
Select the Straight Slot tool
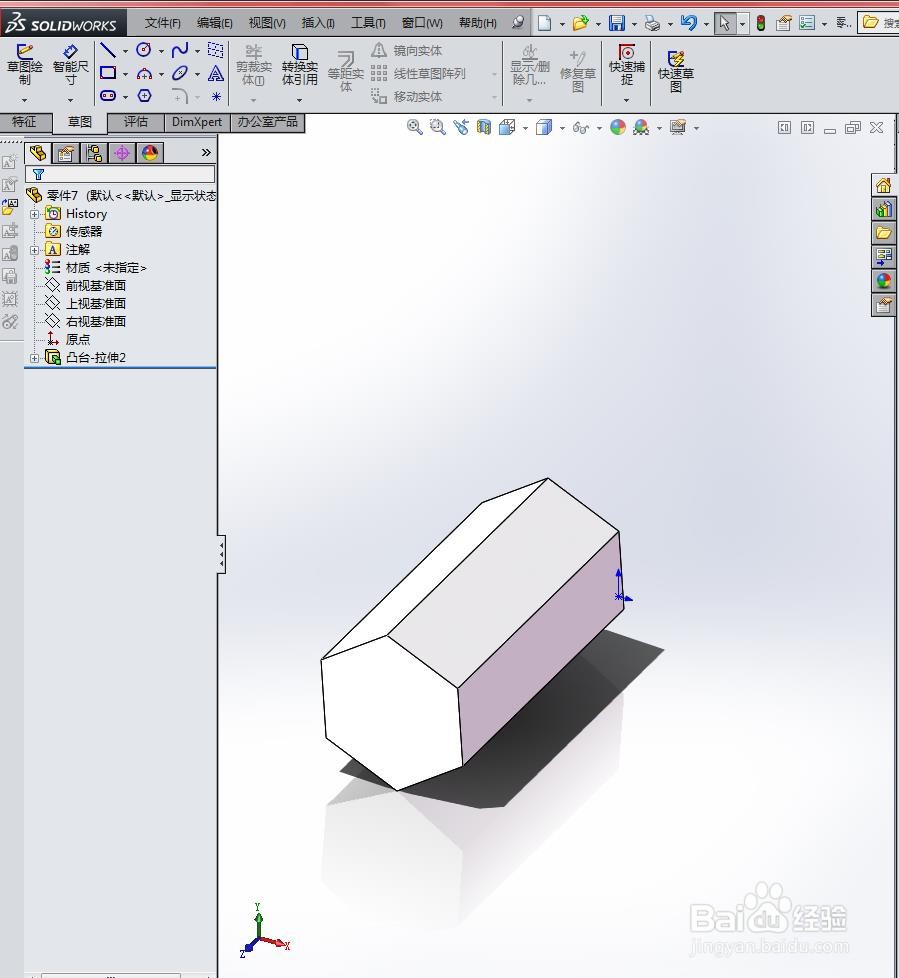tap(108, 95)
